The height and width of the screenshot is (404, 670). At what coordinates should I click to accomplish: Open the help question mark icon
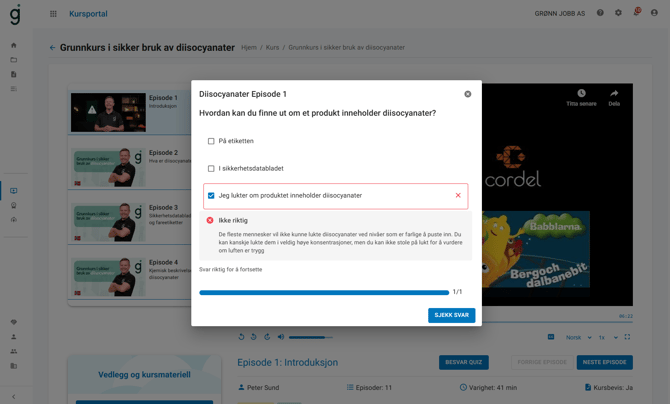(600, 14)
